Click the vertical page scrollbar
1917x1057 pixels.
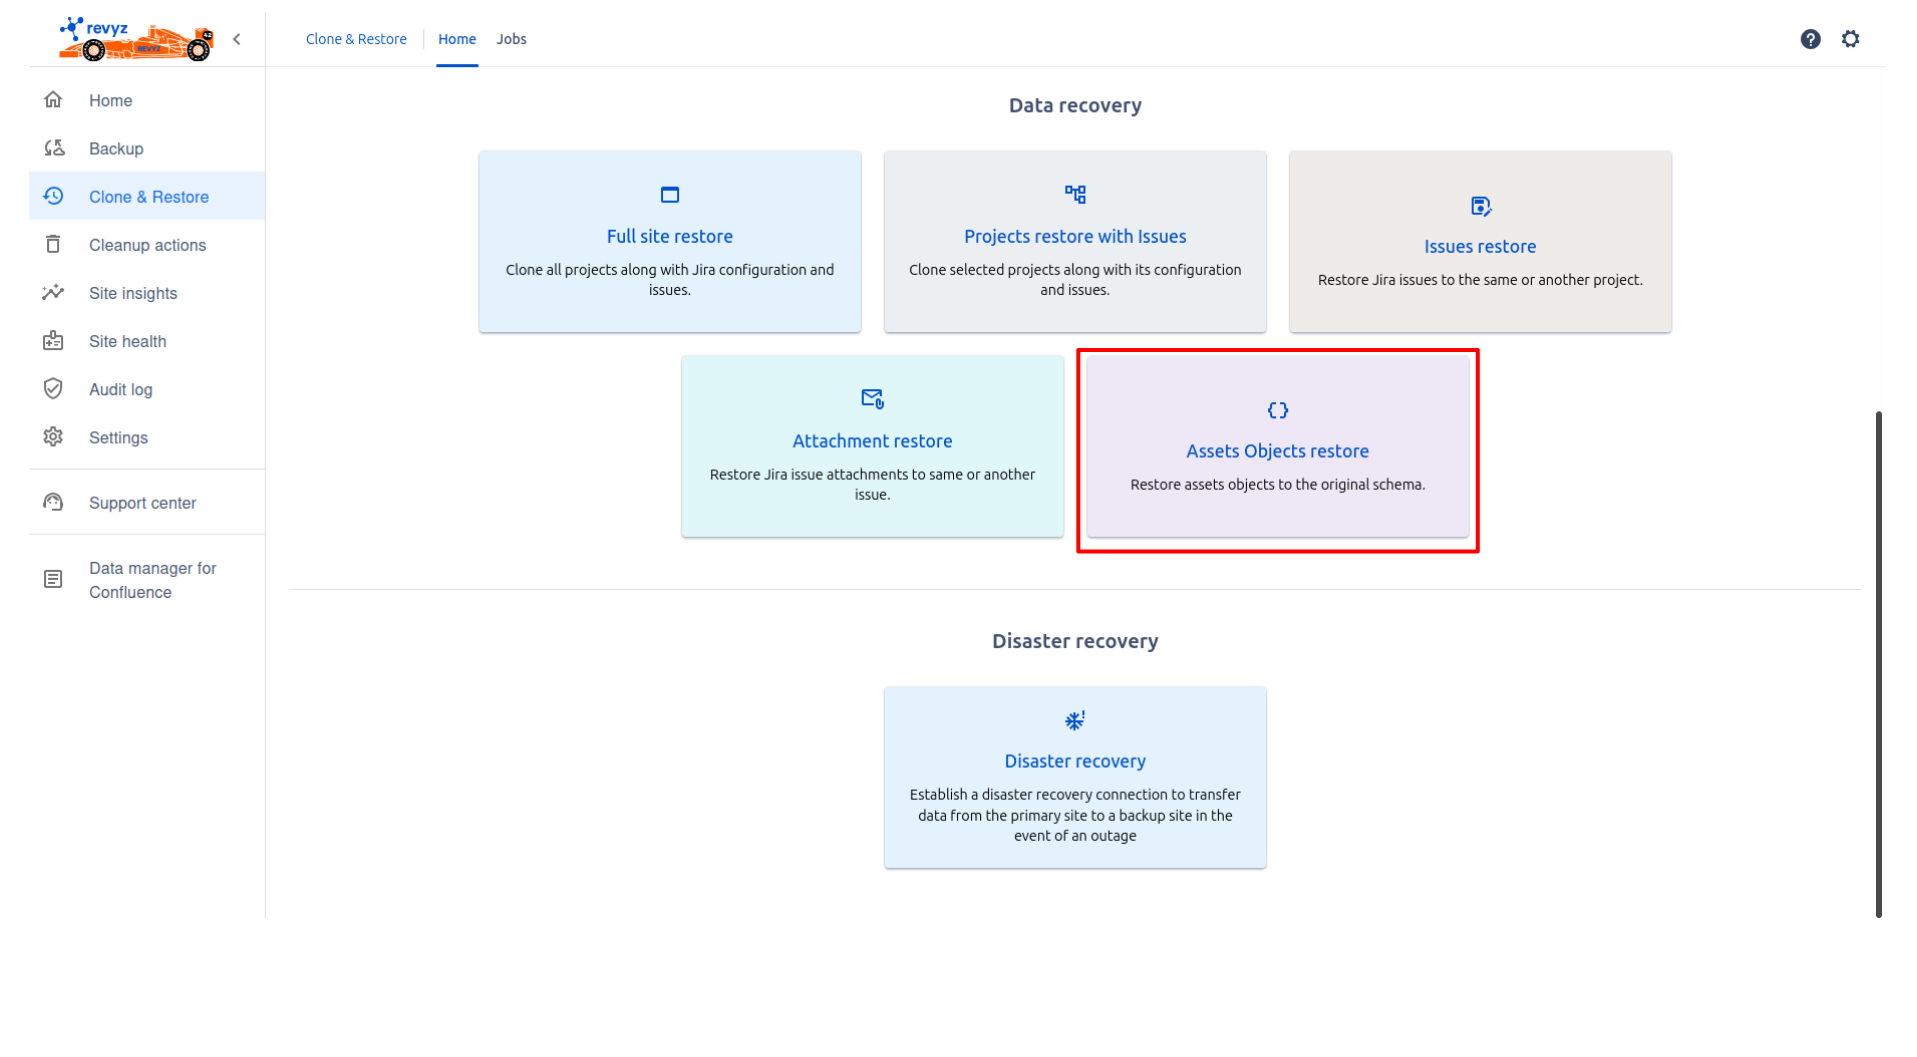[x=1878, y=662]
